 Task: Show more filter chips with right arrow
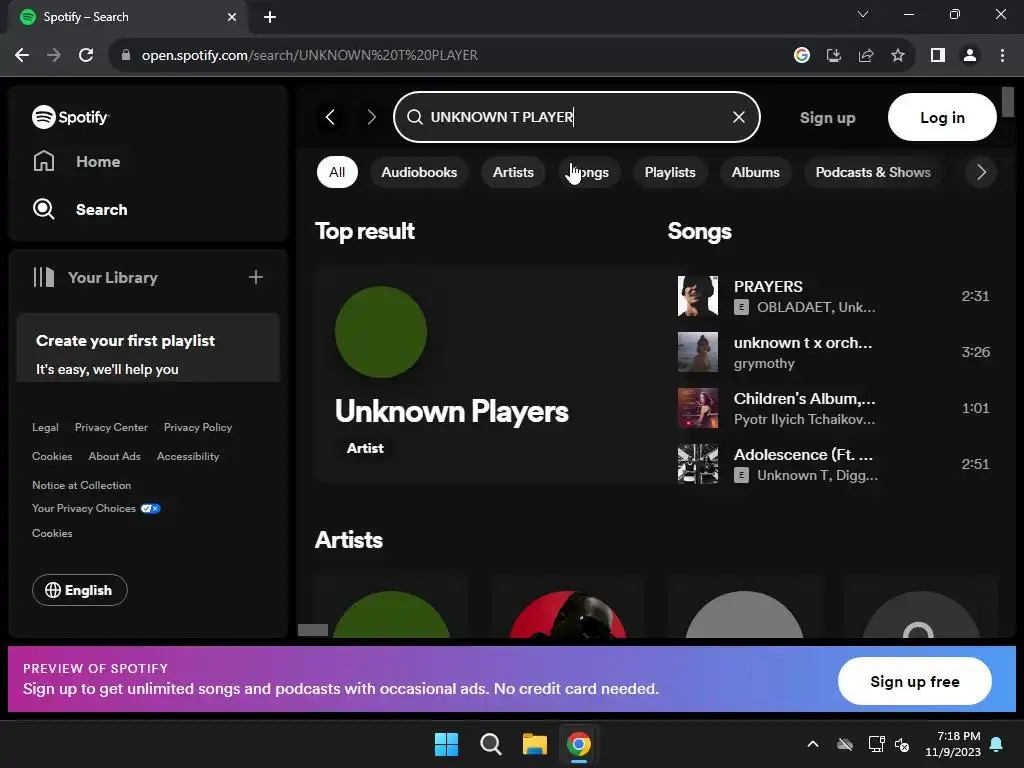point(981,172)
